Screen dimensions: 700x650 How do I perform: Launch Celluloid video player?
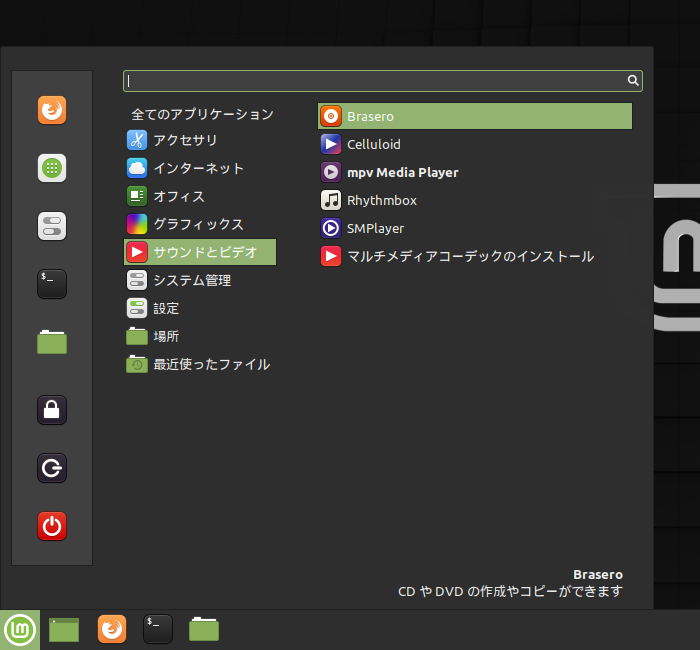(475, 144)
